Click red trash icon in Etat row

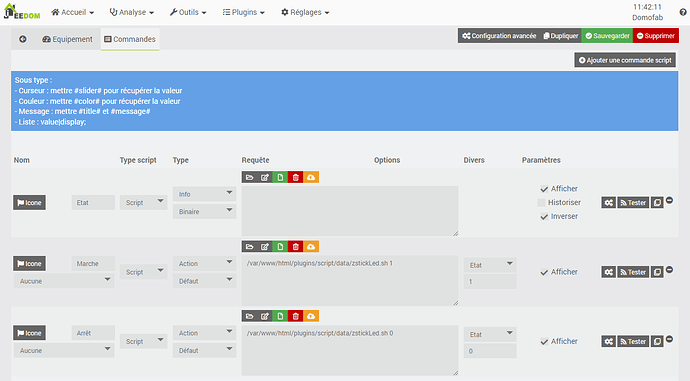coord(295,177)
